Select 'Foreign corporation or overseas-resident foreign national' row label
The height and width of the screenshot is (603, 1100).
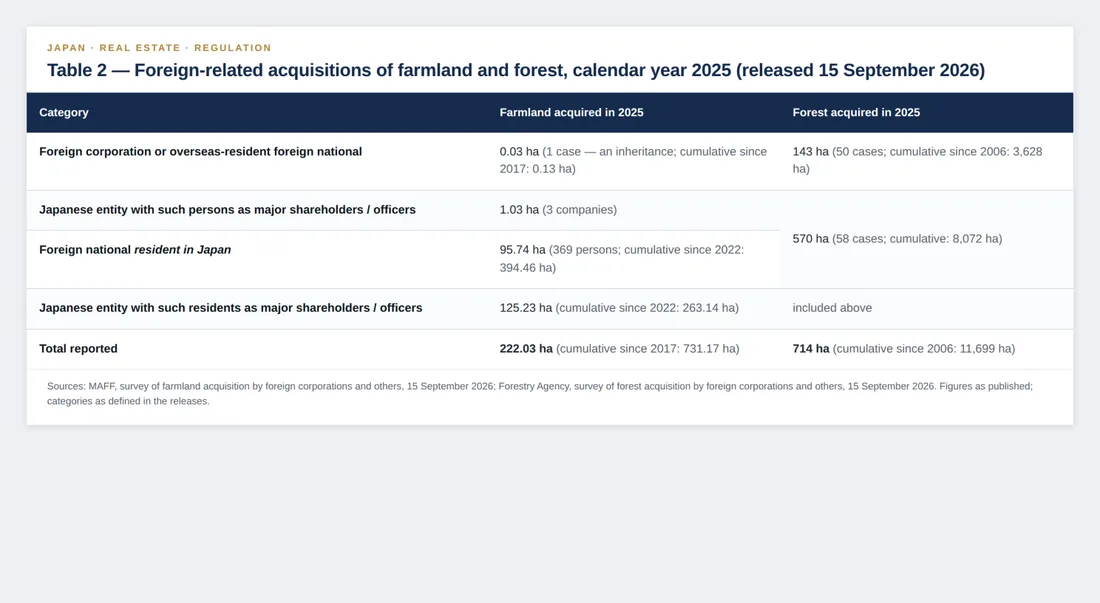(201, 151)
